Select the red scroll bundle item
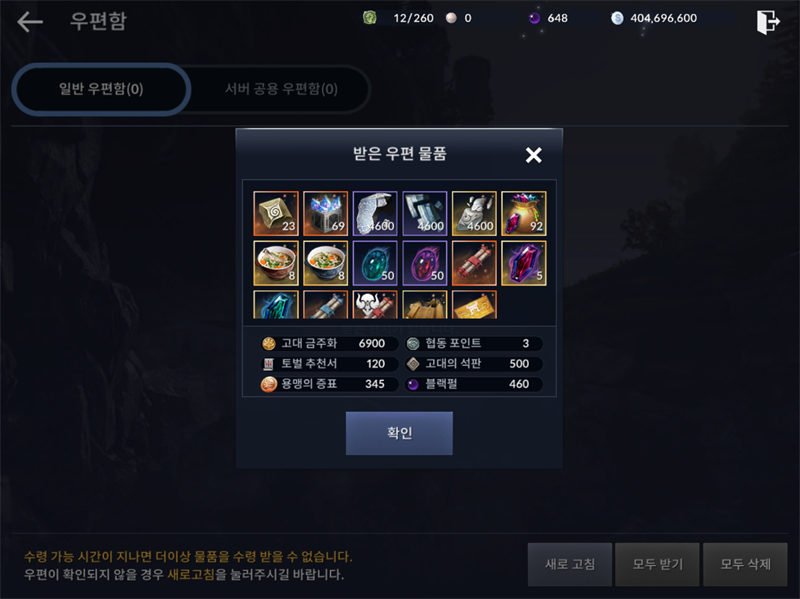This screenshot has height=599, width=800. 474,263
